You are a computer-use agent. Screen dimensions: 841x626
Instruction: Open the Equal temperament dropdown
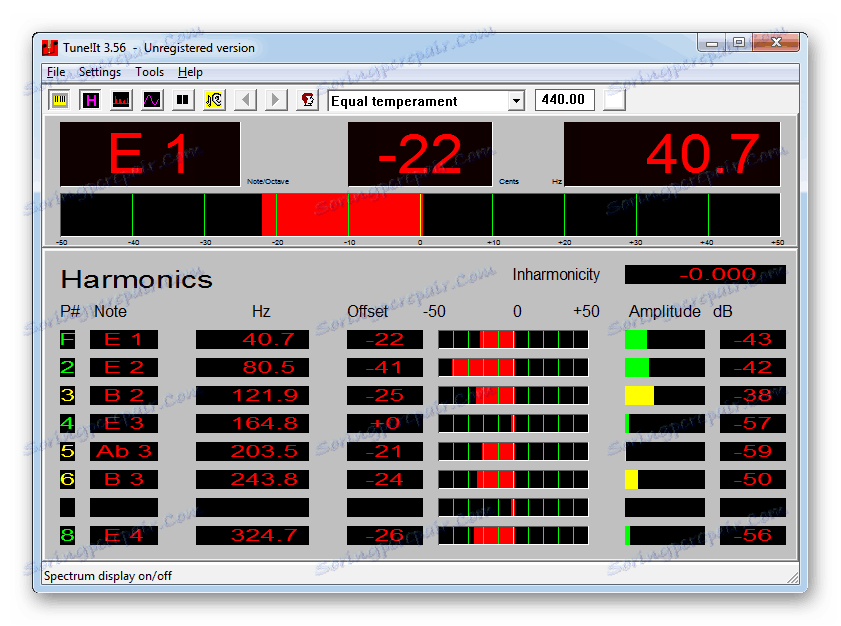point(516,101)
